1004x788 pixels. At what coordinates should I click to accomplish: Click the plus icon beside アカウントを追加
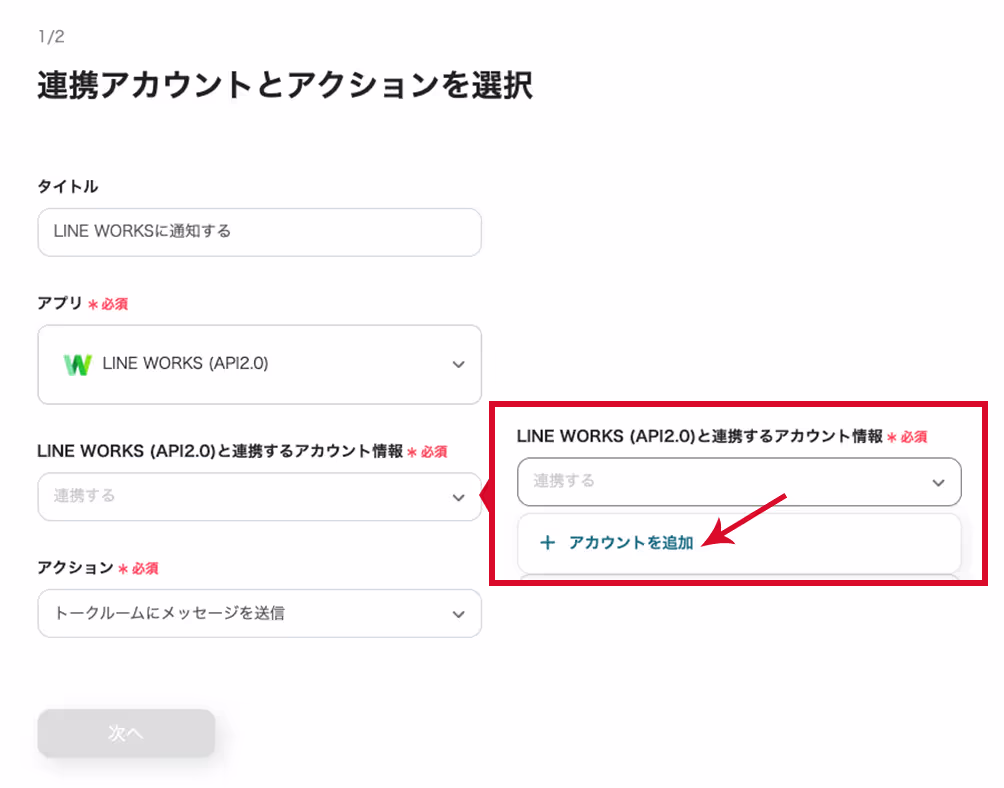click(x=547, y=543)
